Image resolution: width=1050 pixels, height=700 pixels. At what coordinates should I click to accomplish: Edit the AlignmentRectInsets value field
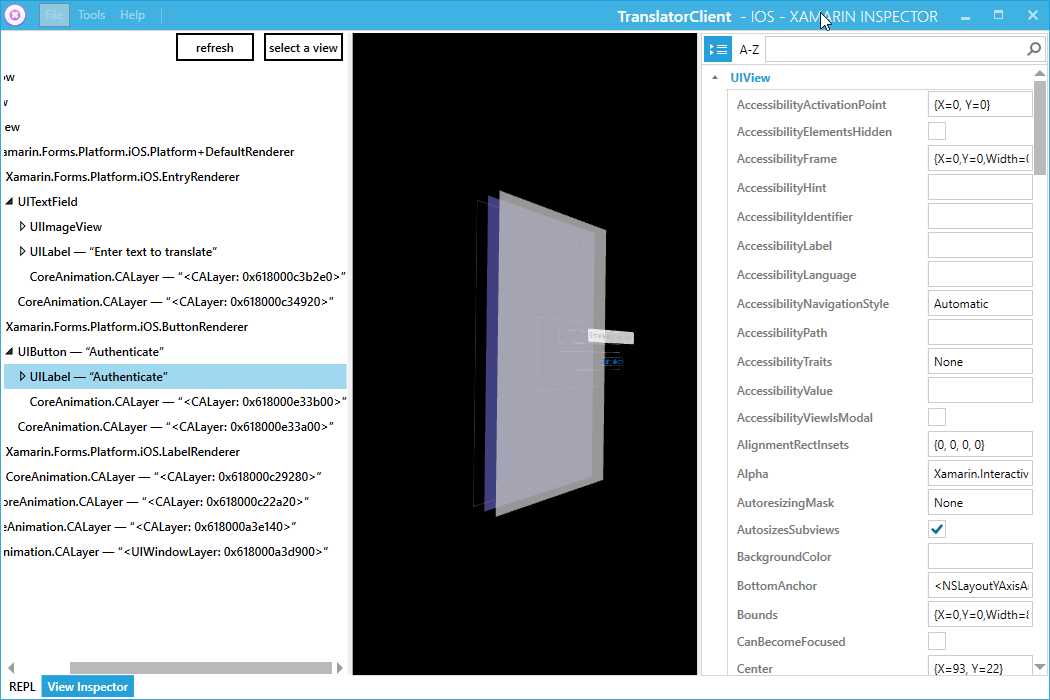pyautogui.click(x=980, y=445)
